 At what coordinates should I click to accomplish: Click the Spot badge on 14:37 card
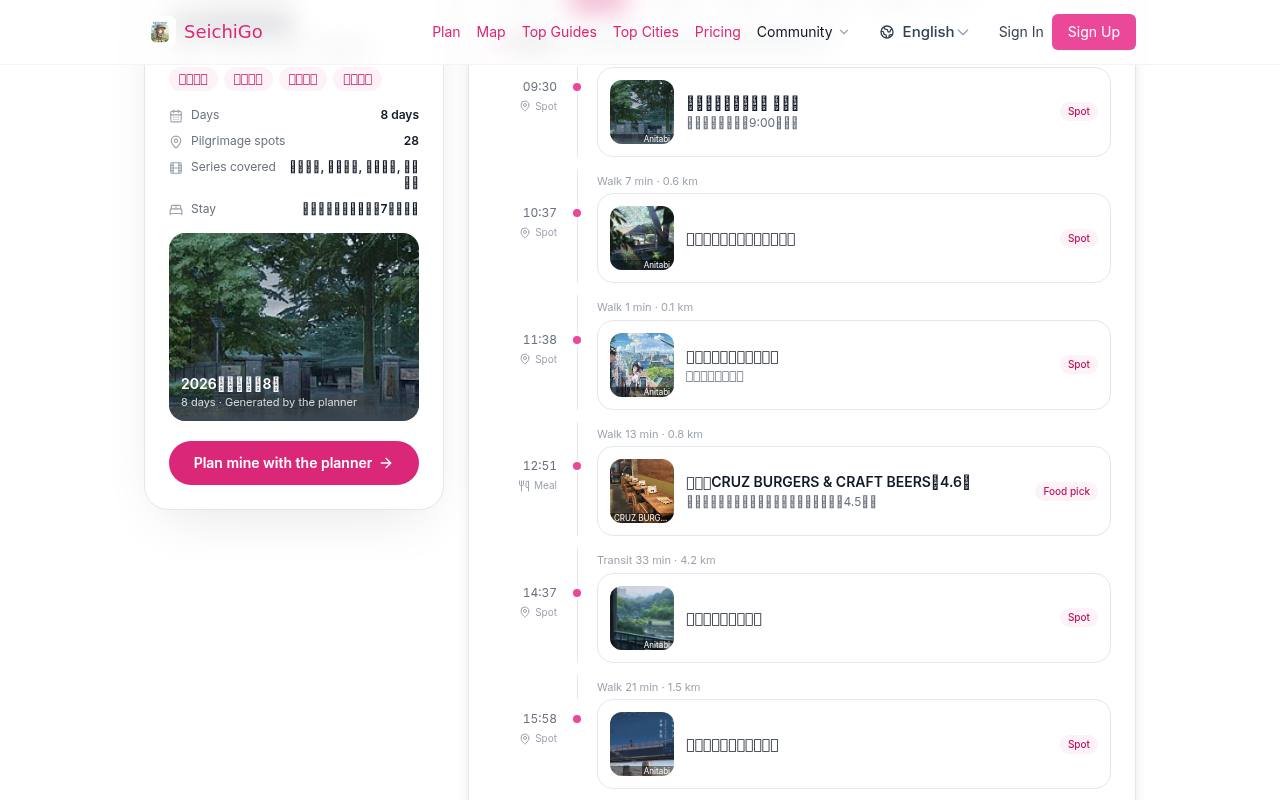pyautogui.click(x=1078, y=618)
